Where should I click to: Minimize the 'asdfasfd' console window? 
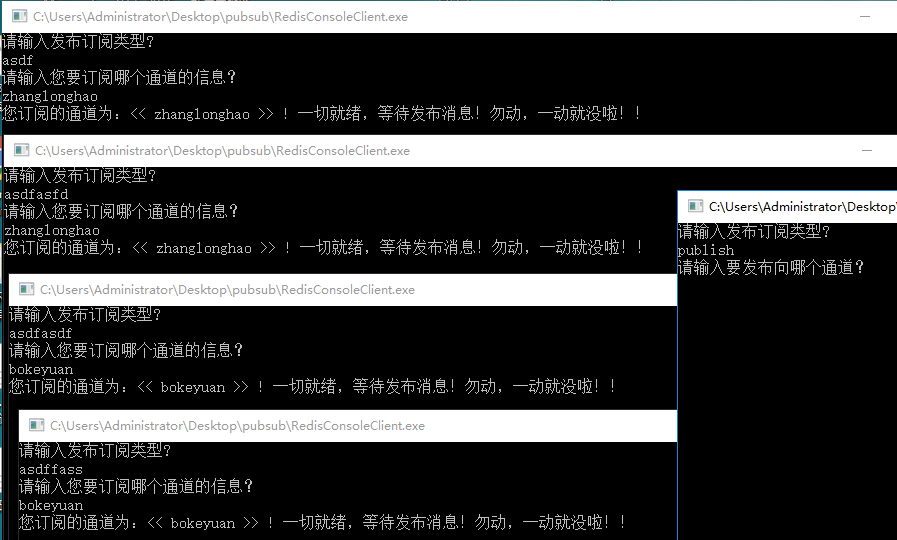coord(865,151)
